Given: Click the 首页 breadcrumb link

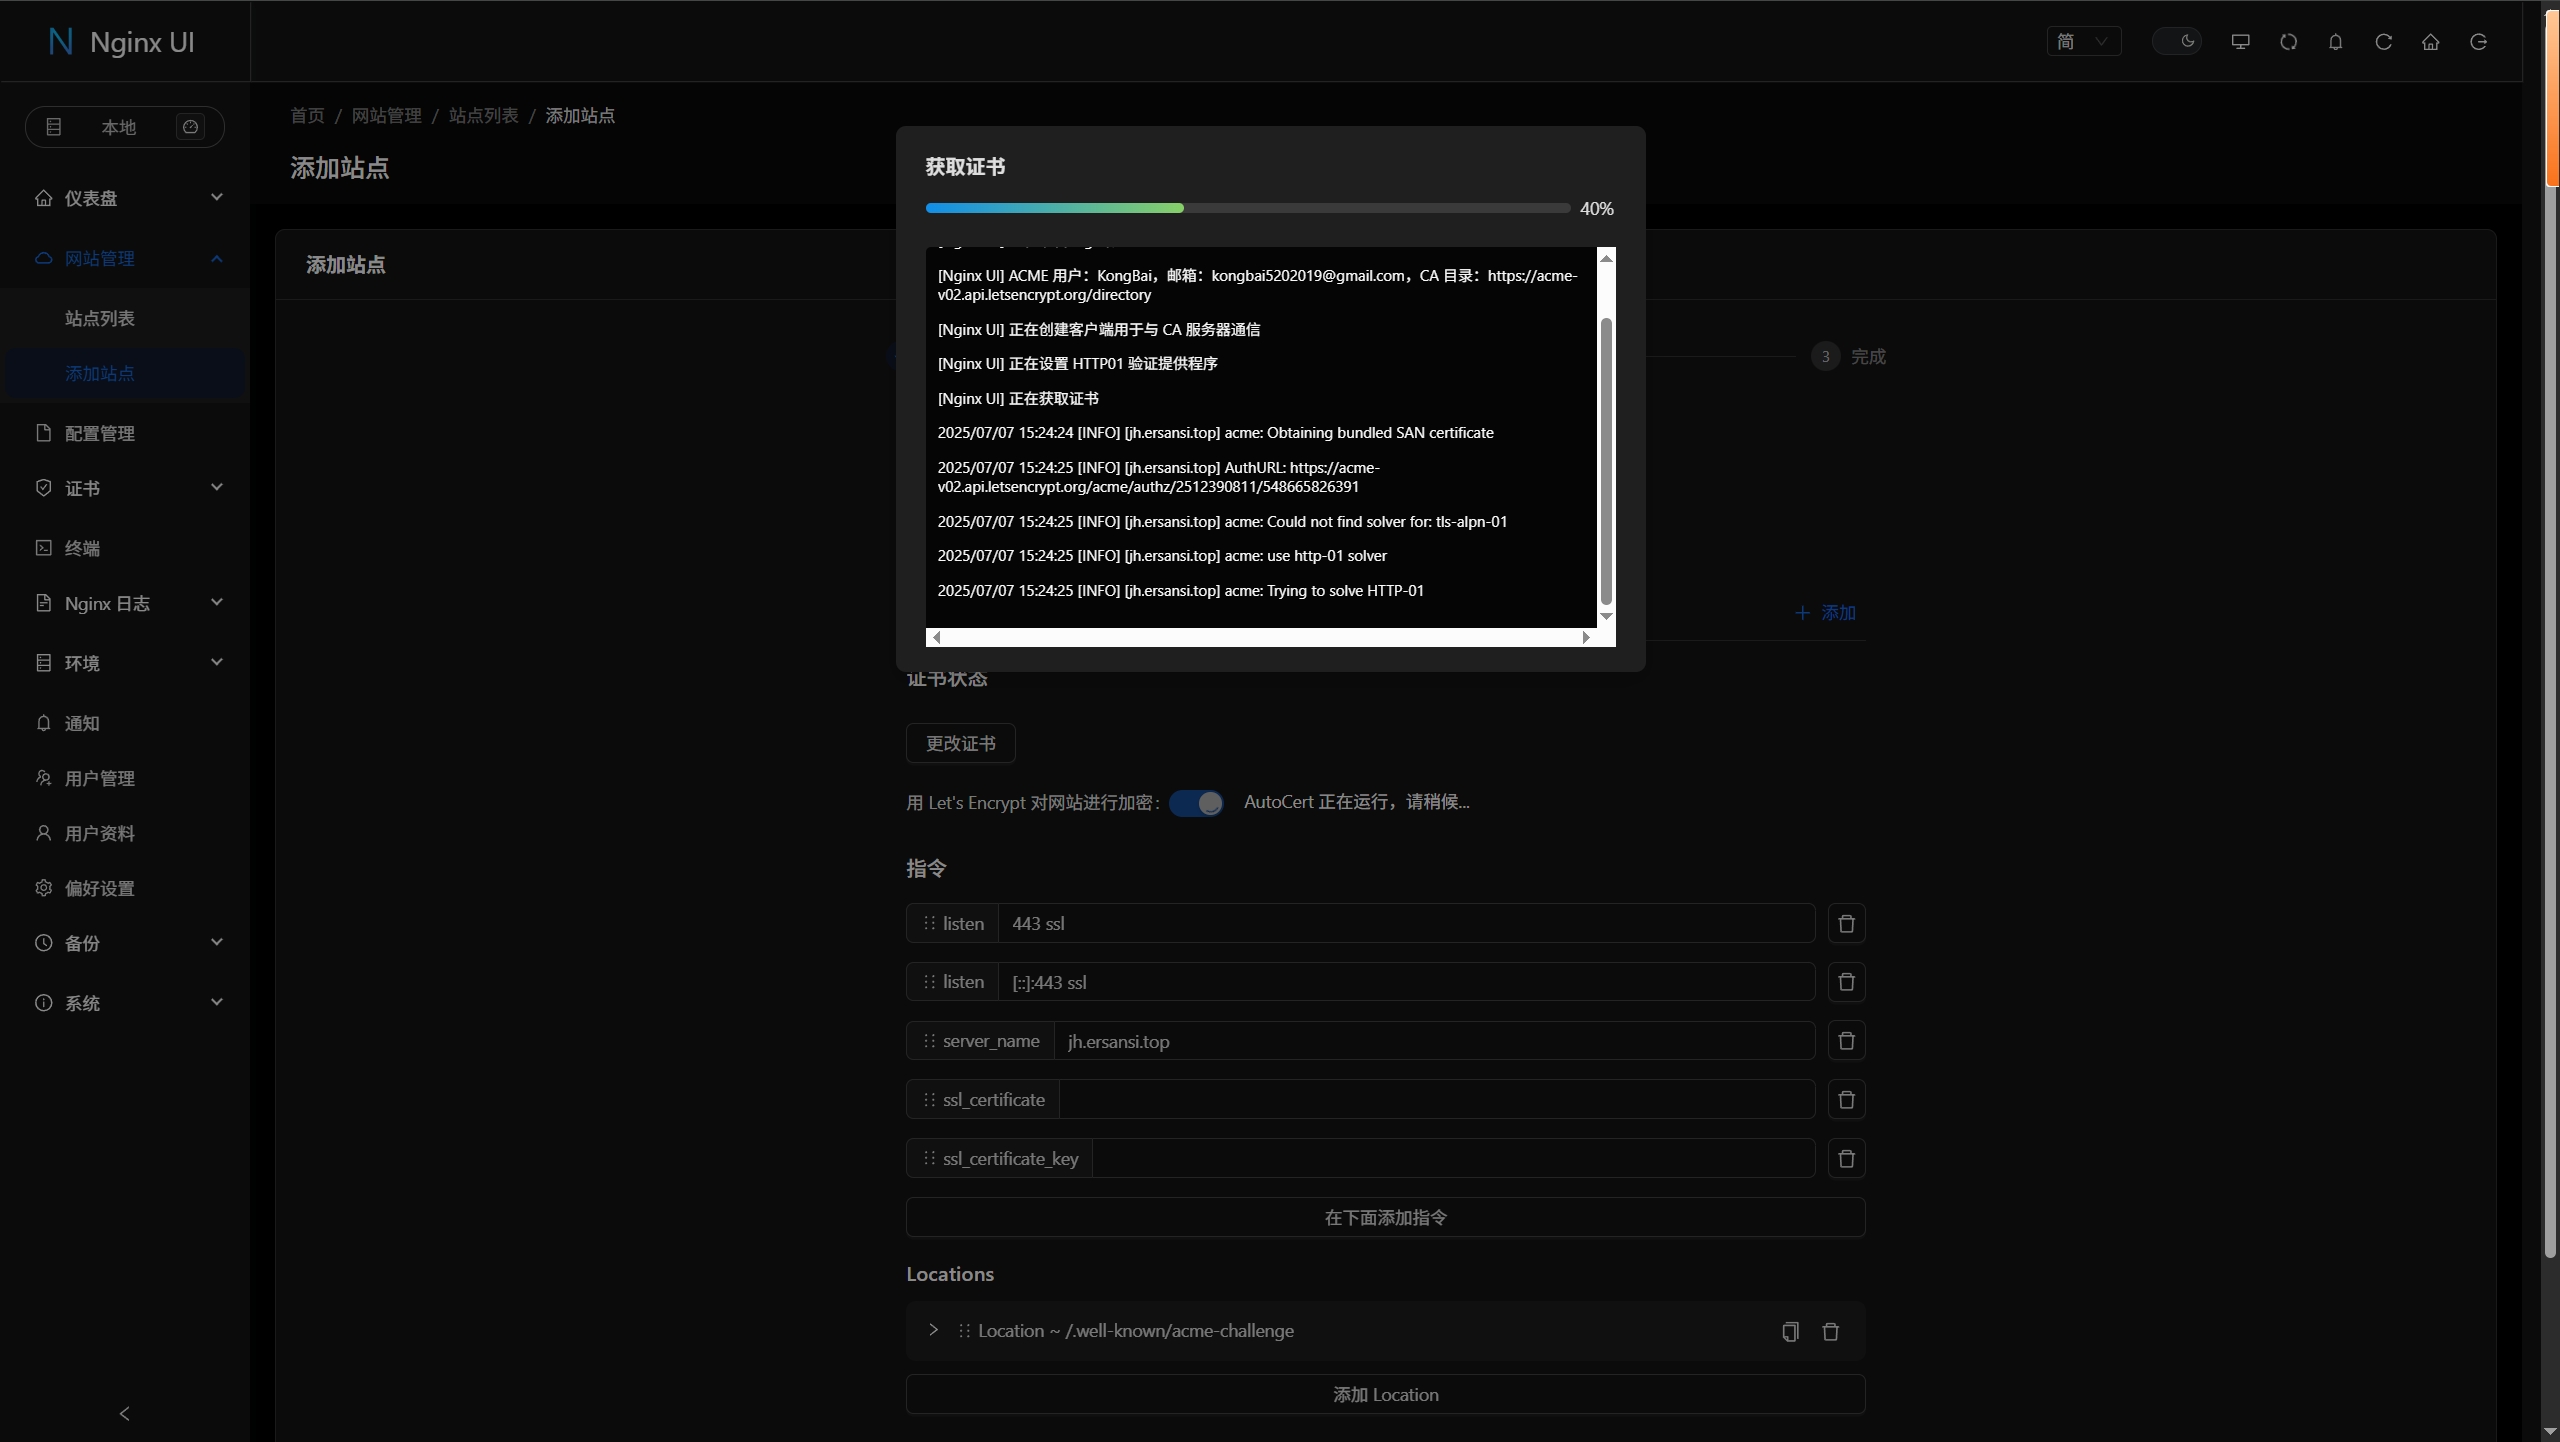Looking at the screenshot, I should (307, 115).
